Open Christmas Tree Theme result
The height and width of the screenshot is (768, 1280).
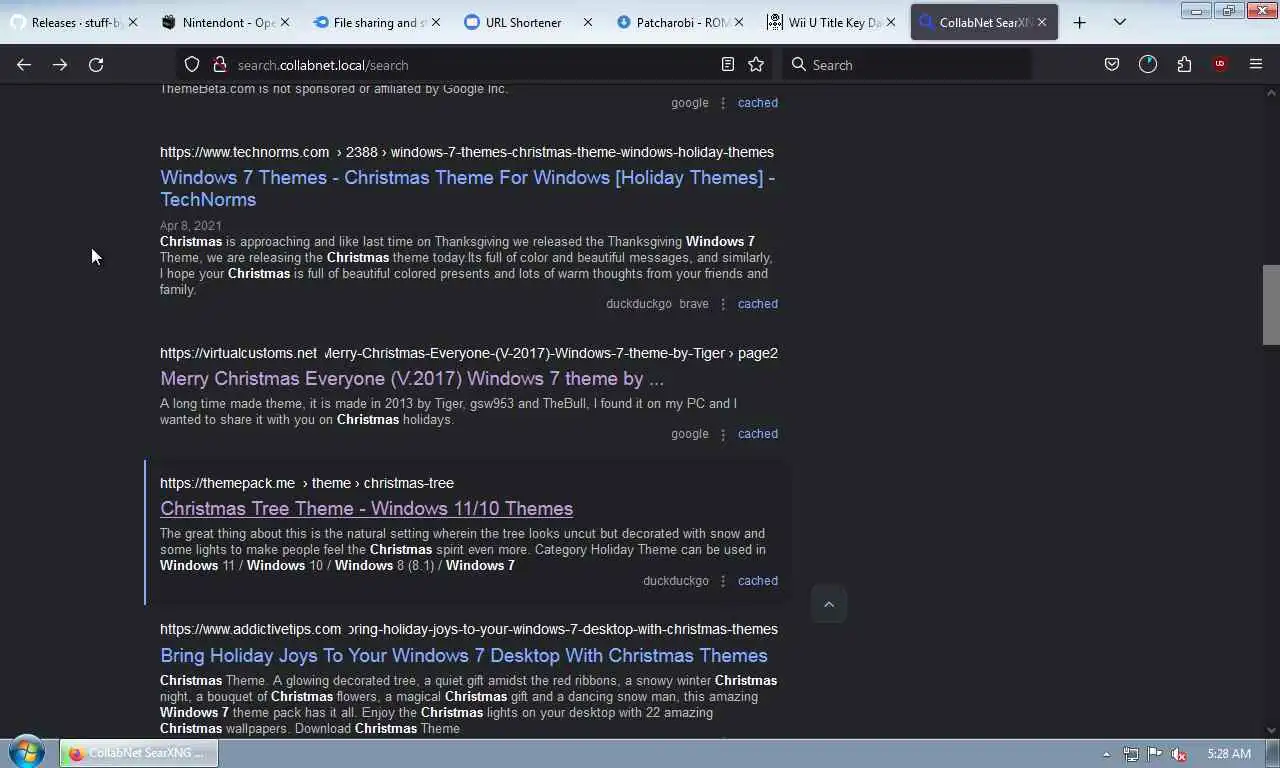pyautogui.click(x=366, y=509)
